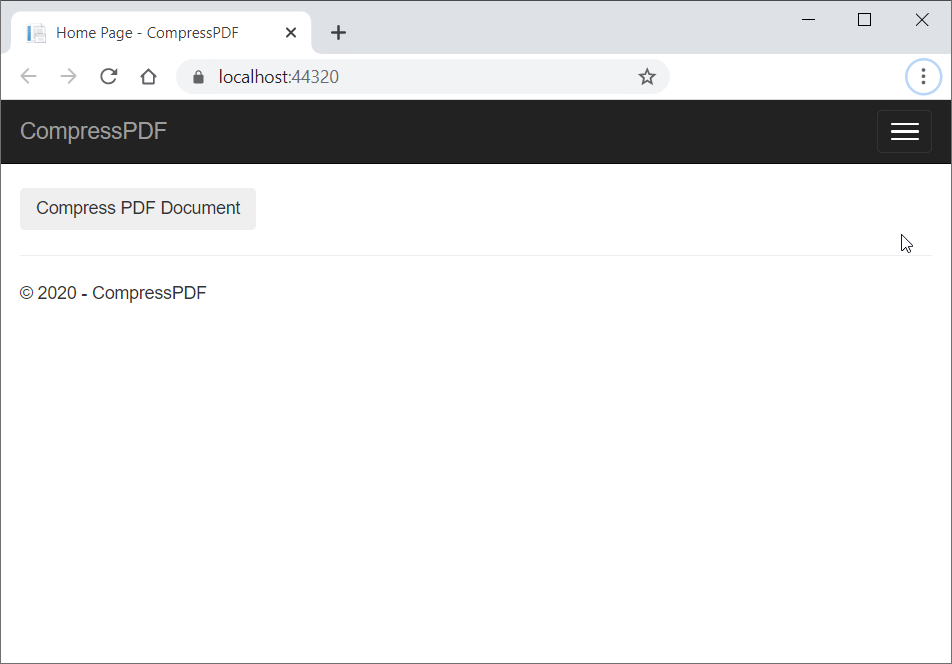The height and width of the screenshot is (664, 952).
Task: Click the browser back arrow
Action: pos(29,77)
